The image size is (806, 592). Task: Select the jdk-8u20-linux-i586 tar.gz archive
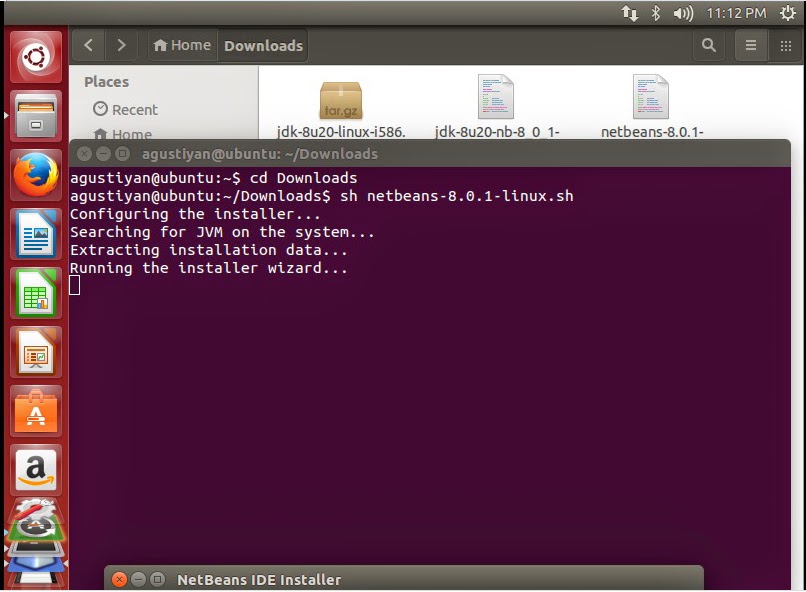tap(341, 108)
